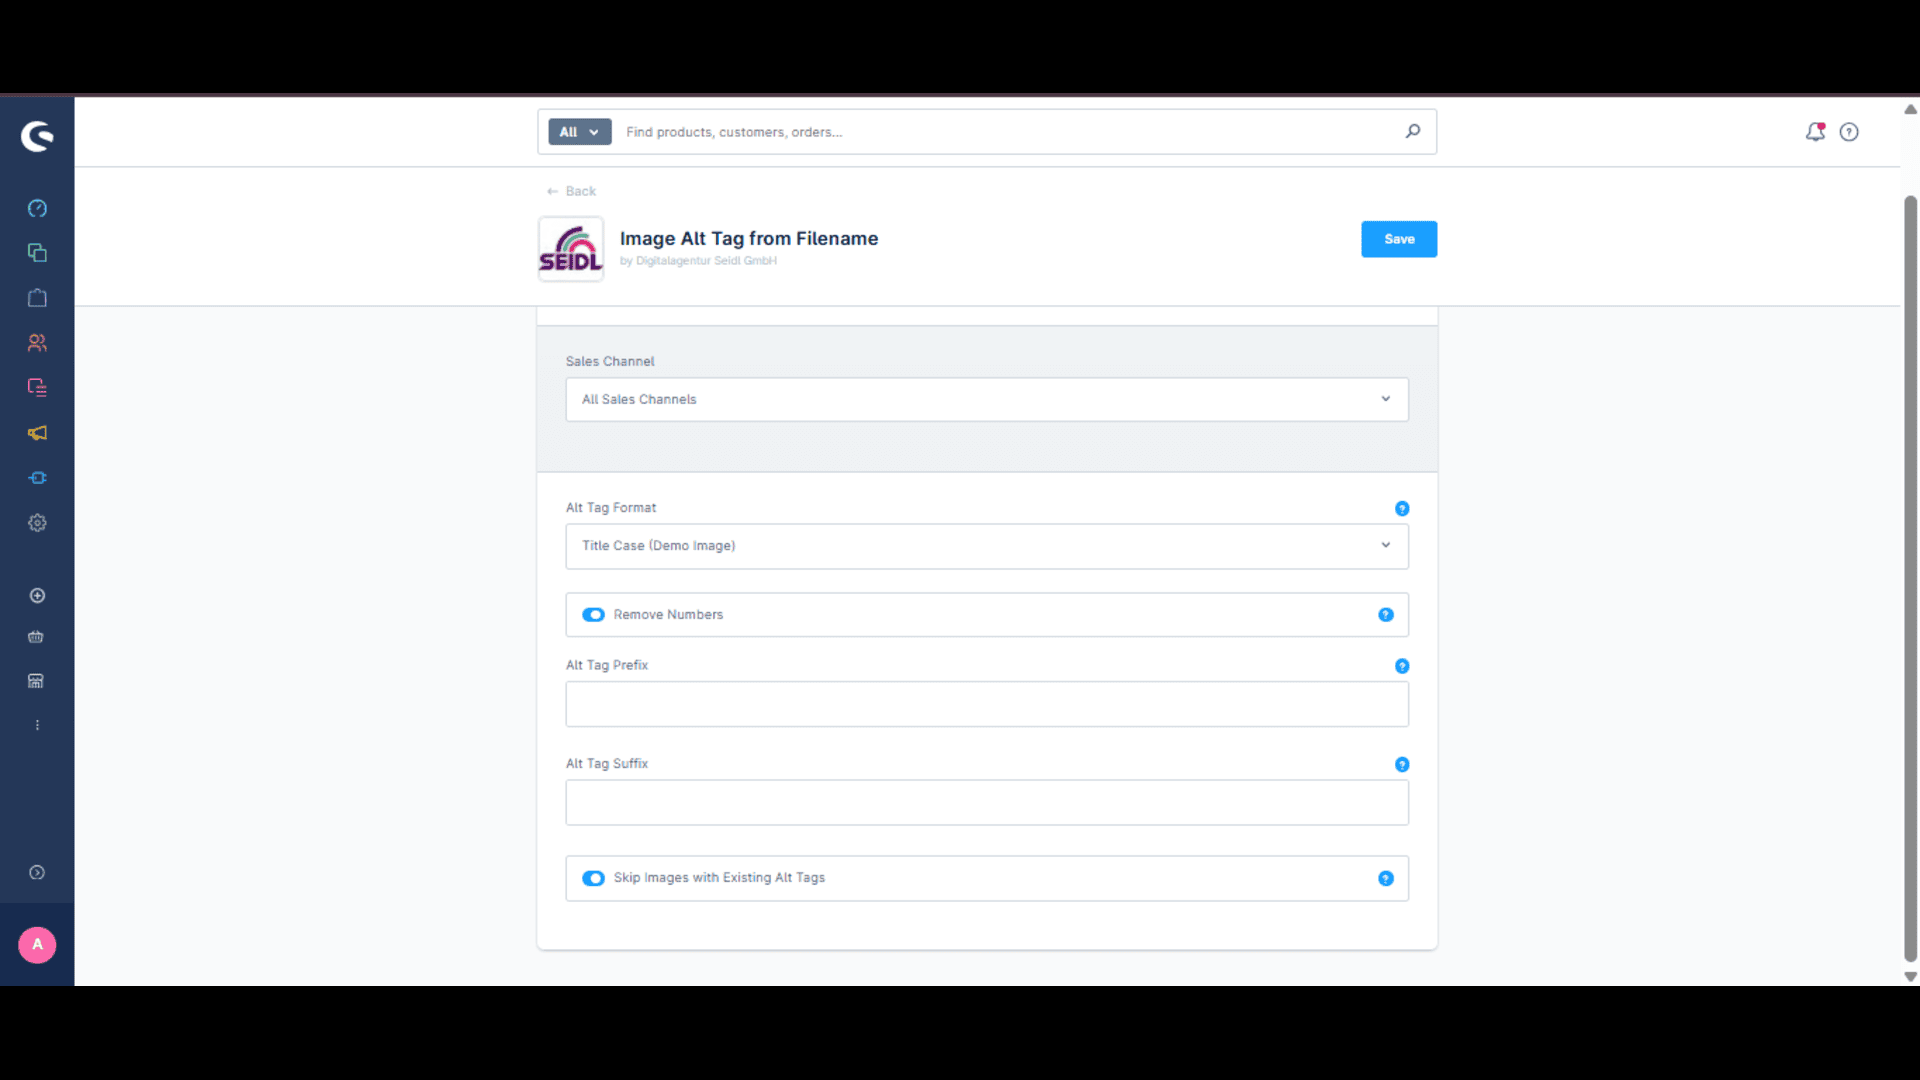Viewport: 1920px width, 1080px height.
Task: Open the Catalogues icon in sidebar
Action: pyautogui.click(x=37, y=253)
